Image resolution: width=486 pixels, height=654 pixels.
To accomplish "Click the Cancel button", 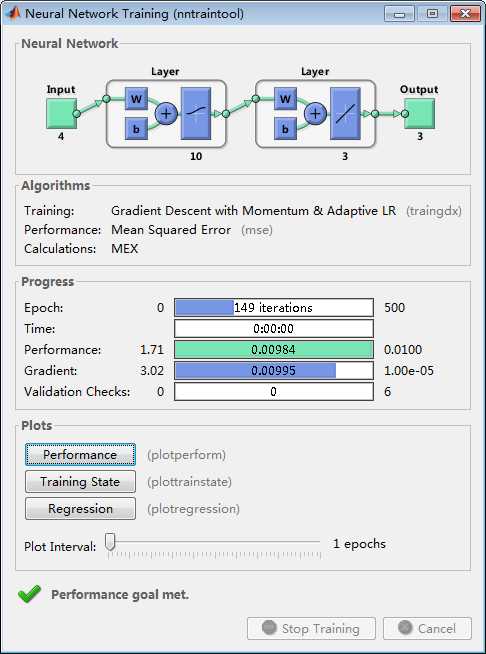I will (x=427, y=629).
